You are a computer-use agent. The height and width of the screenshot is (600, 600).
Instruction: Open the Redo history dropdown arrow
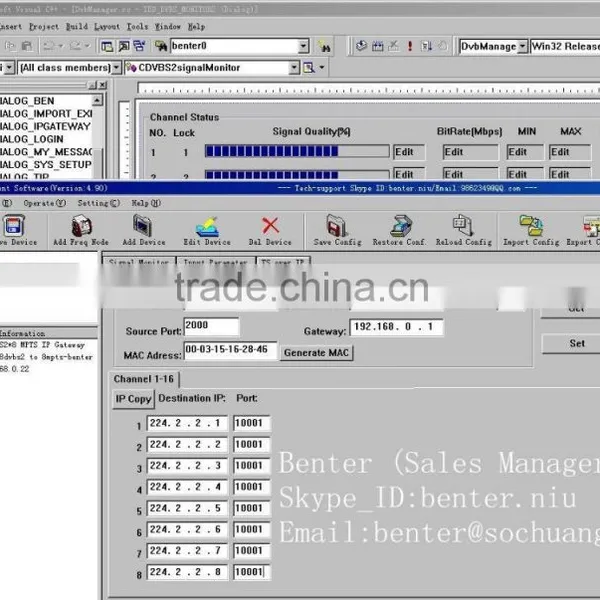point(88,46)
